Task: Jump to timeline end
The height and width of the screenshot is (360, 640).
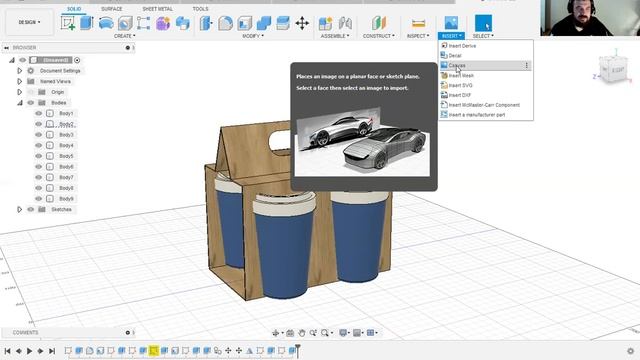Action: click(x=52, y=351)
